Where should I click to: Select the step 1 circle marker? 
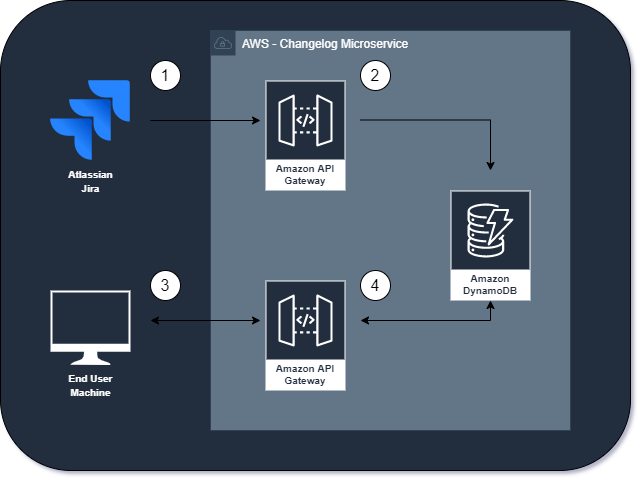(165, 76)
